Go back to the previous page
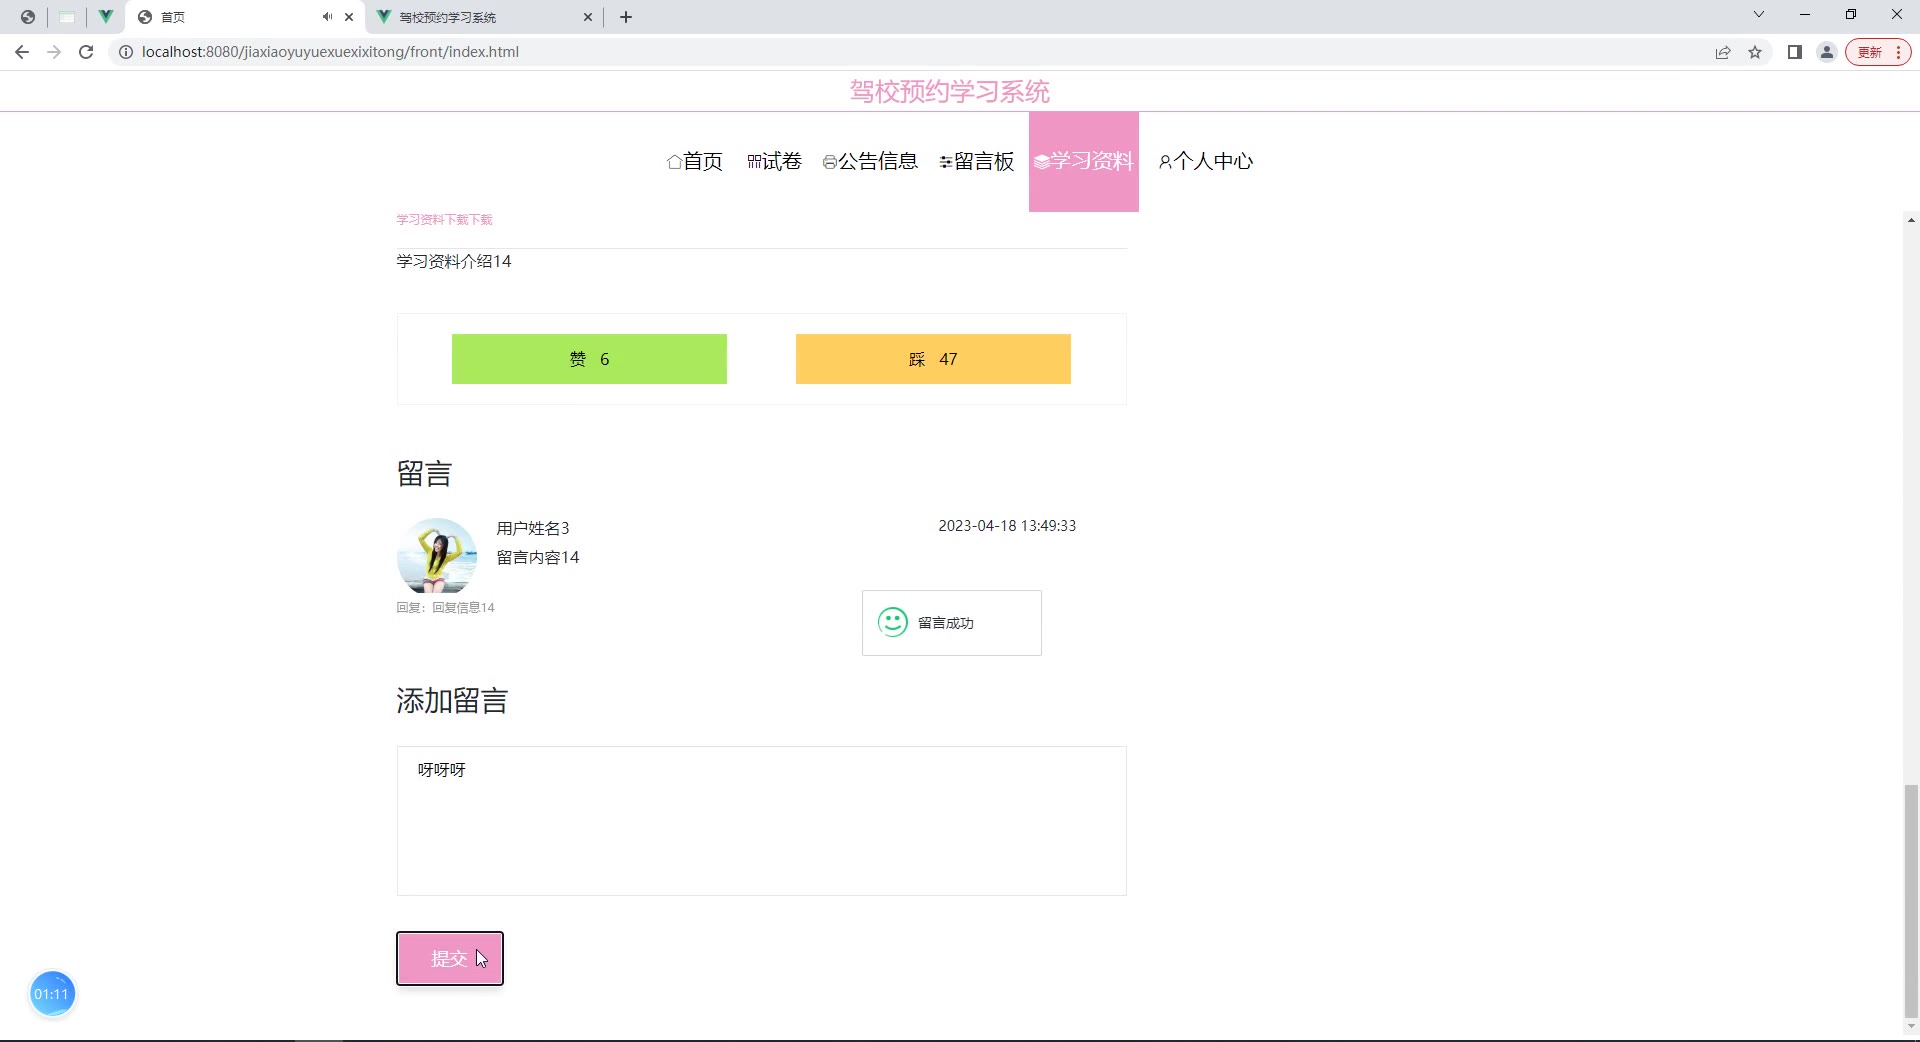Image resolution: width=1920 pixels, height=1042 pixels. [x=22, y=52]
